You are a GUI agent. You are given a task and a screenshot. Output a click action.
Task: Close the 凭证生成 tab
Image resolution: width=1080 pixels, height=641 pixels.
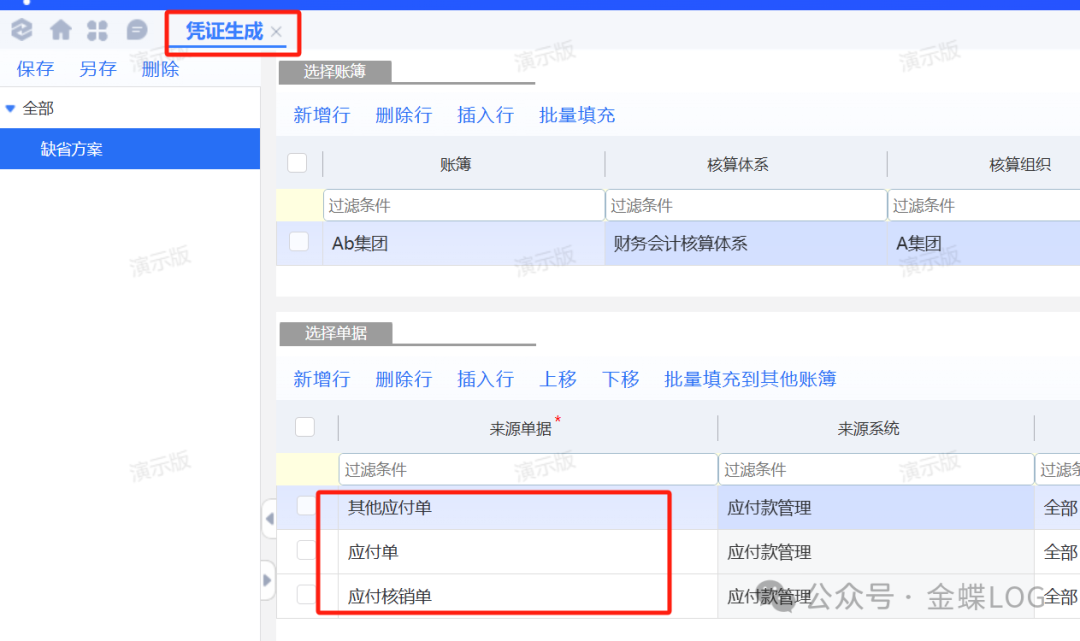(277, 32)
